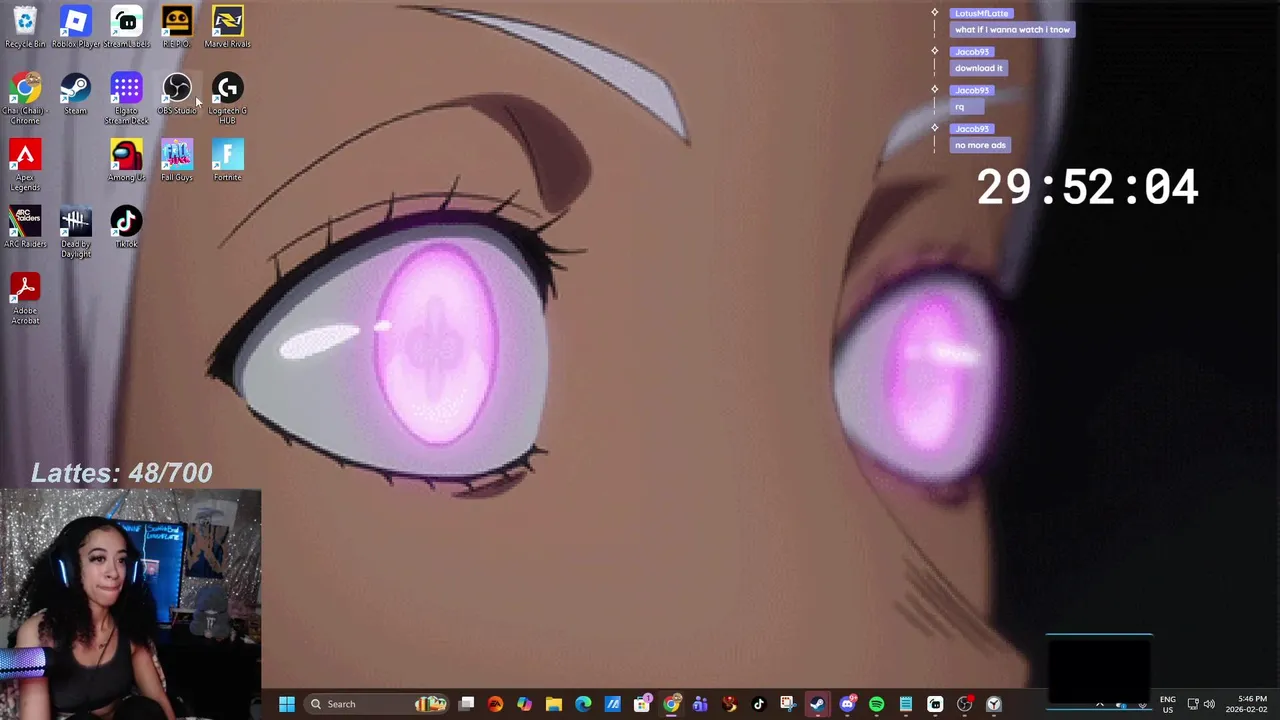Viewport: 1280px width, 720px height.
Task: Launch Steam from the desktop
Action: (x=75, y=94)
